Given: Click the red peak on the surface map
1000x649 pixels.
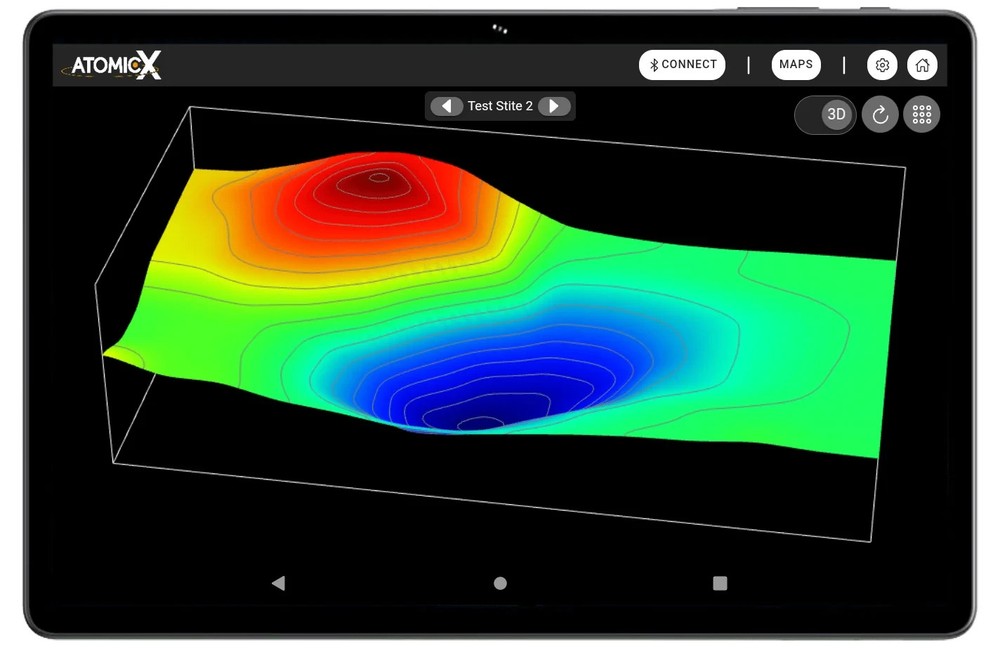Looking at the screenshot, I should coord(377,180).
